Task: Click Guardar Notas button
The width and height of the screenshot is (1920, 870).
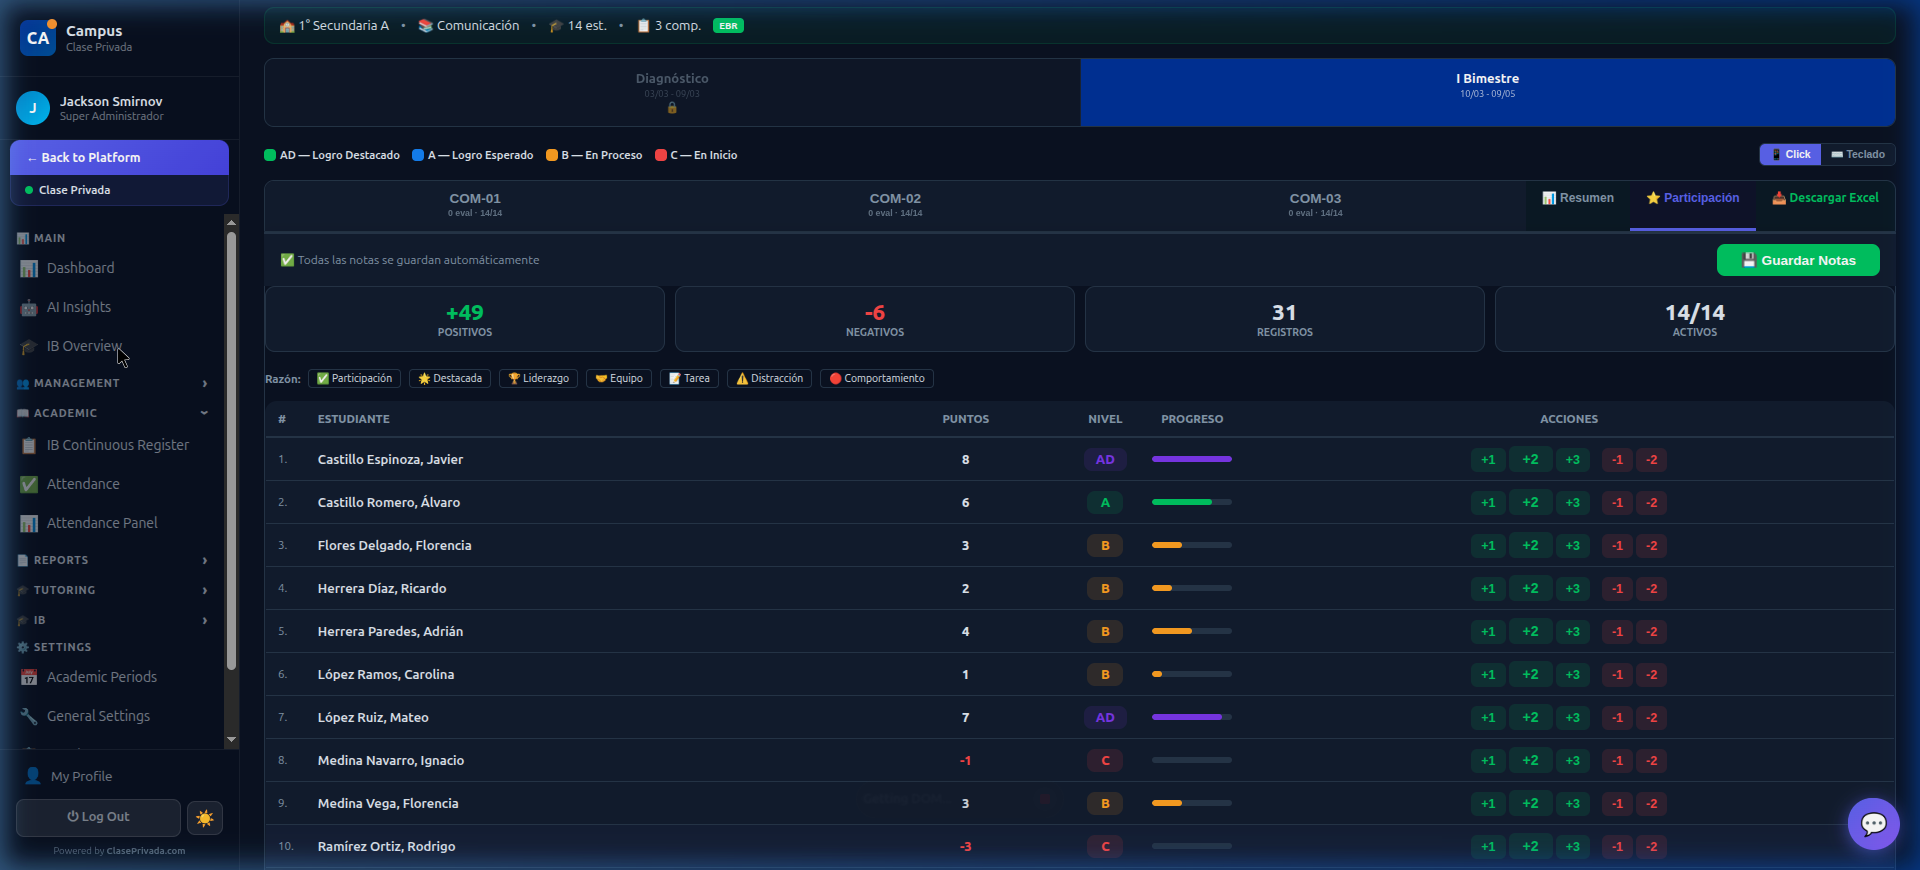Action: [x=1798, y=260]
